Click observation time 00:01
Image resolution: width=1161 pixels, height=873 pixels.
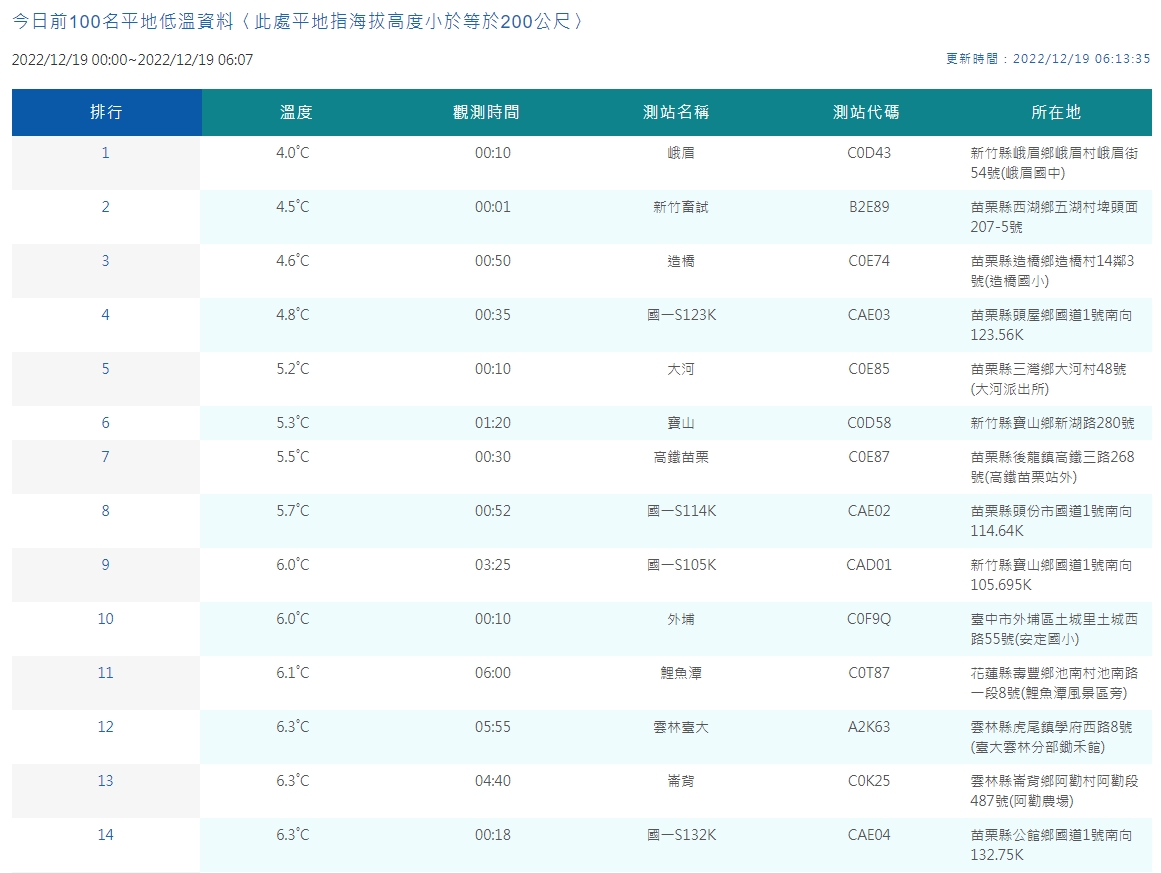493,207
